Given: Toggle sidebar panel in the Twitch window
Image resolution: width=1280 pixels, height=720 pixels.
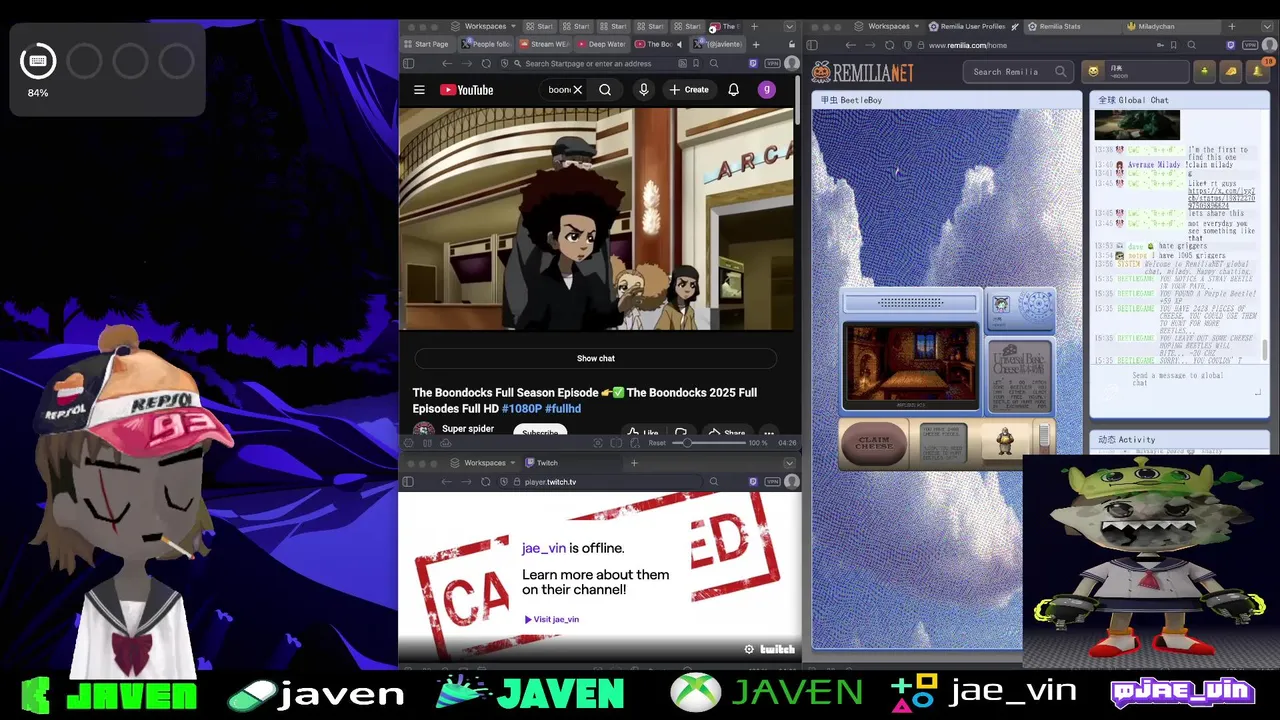Looking at the screenshot, I should [408, 482].
